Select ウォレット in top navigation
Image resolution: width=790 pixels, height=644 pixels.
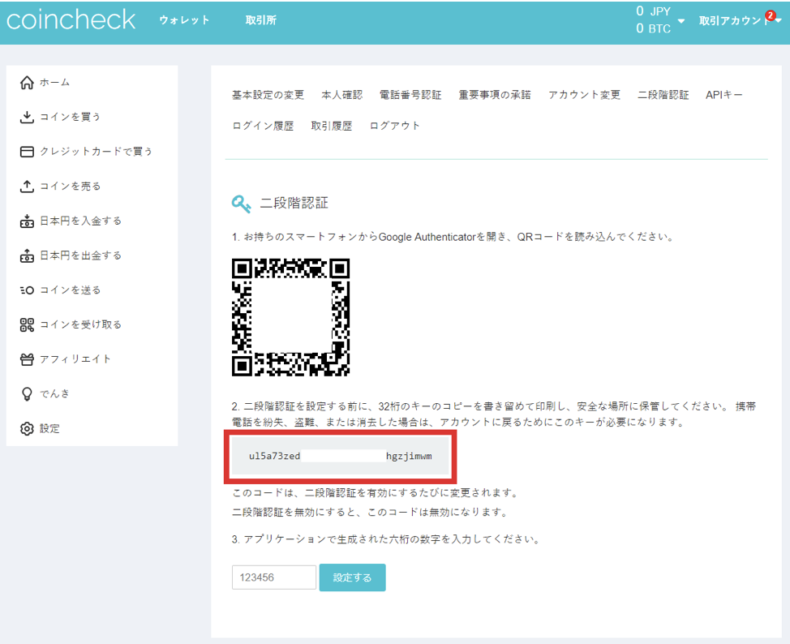tap(184, 20)
